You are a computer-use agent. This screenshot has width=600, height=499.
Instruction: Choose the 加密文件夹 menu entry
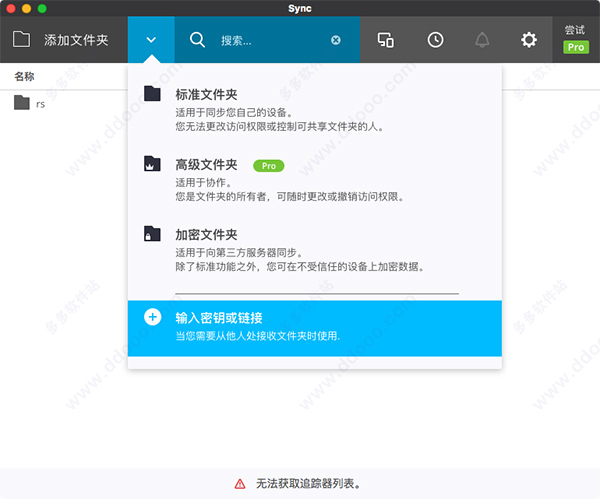315,249
